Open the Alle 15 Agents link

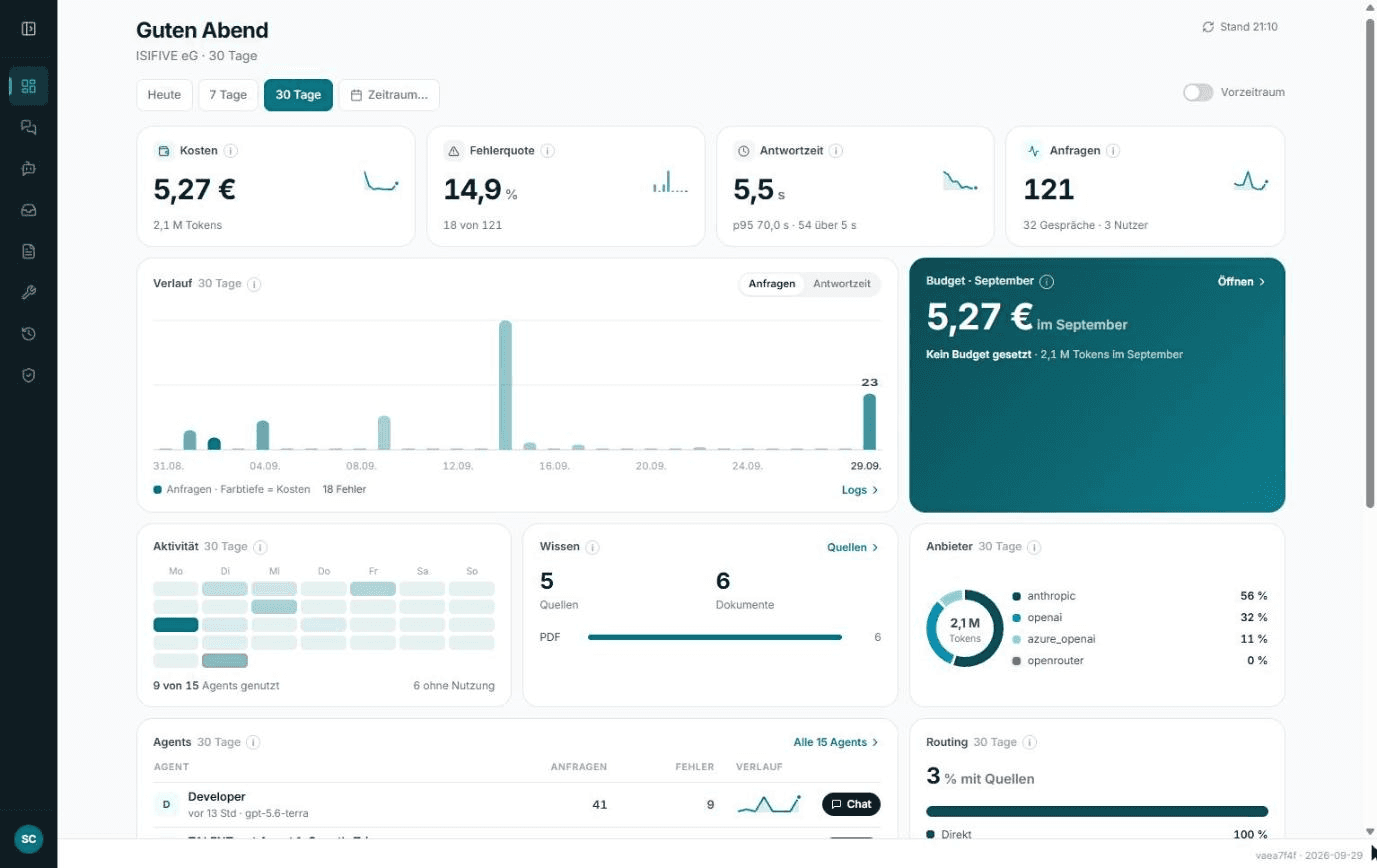pyautogui.click(x=836, y=742)
